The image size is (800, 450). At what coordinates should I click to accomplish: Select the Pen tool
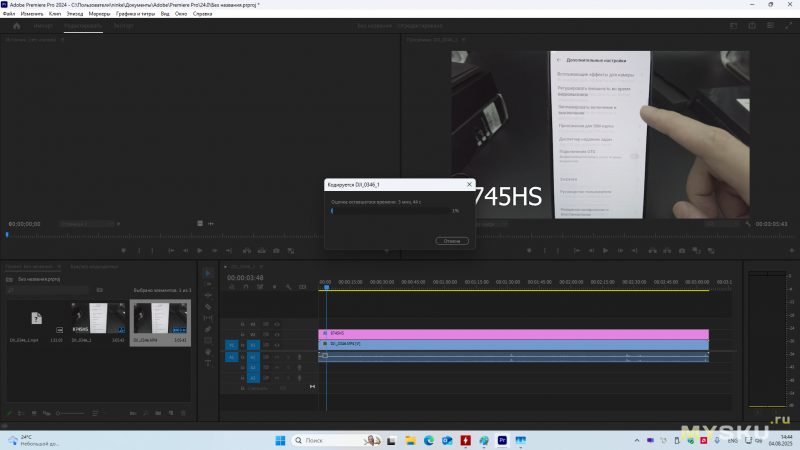[208, 329]
